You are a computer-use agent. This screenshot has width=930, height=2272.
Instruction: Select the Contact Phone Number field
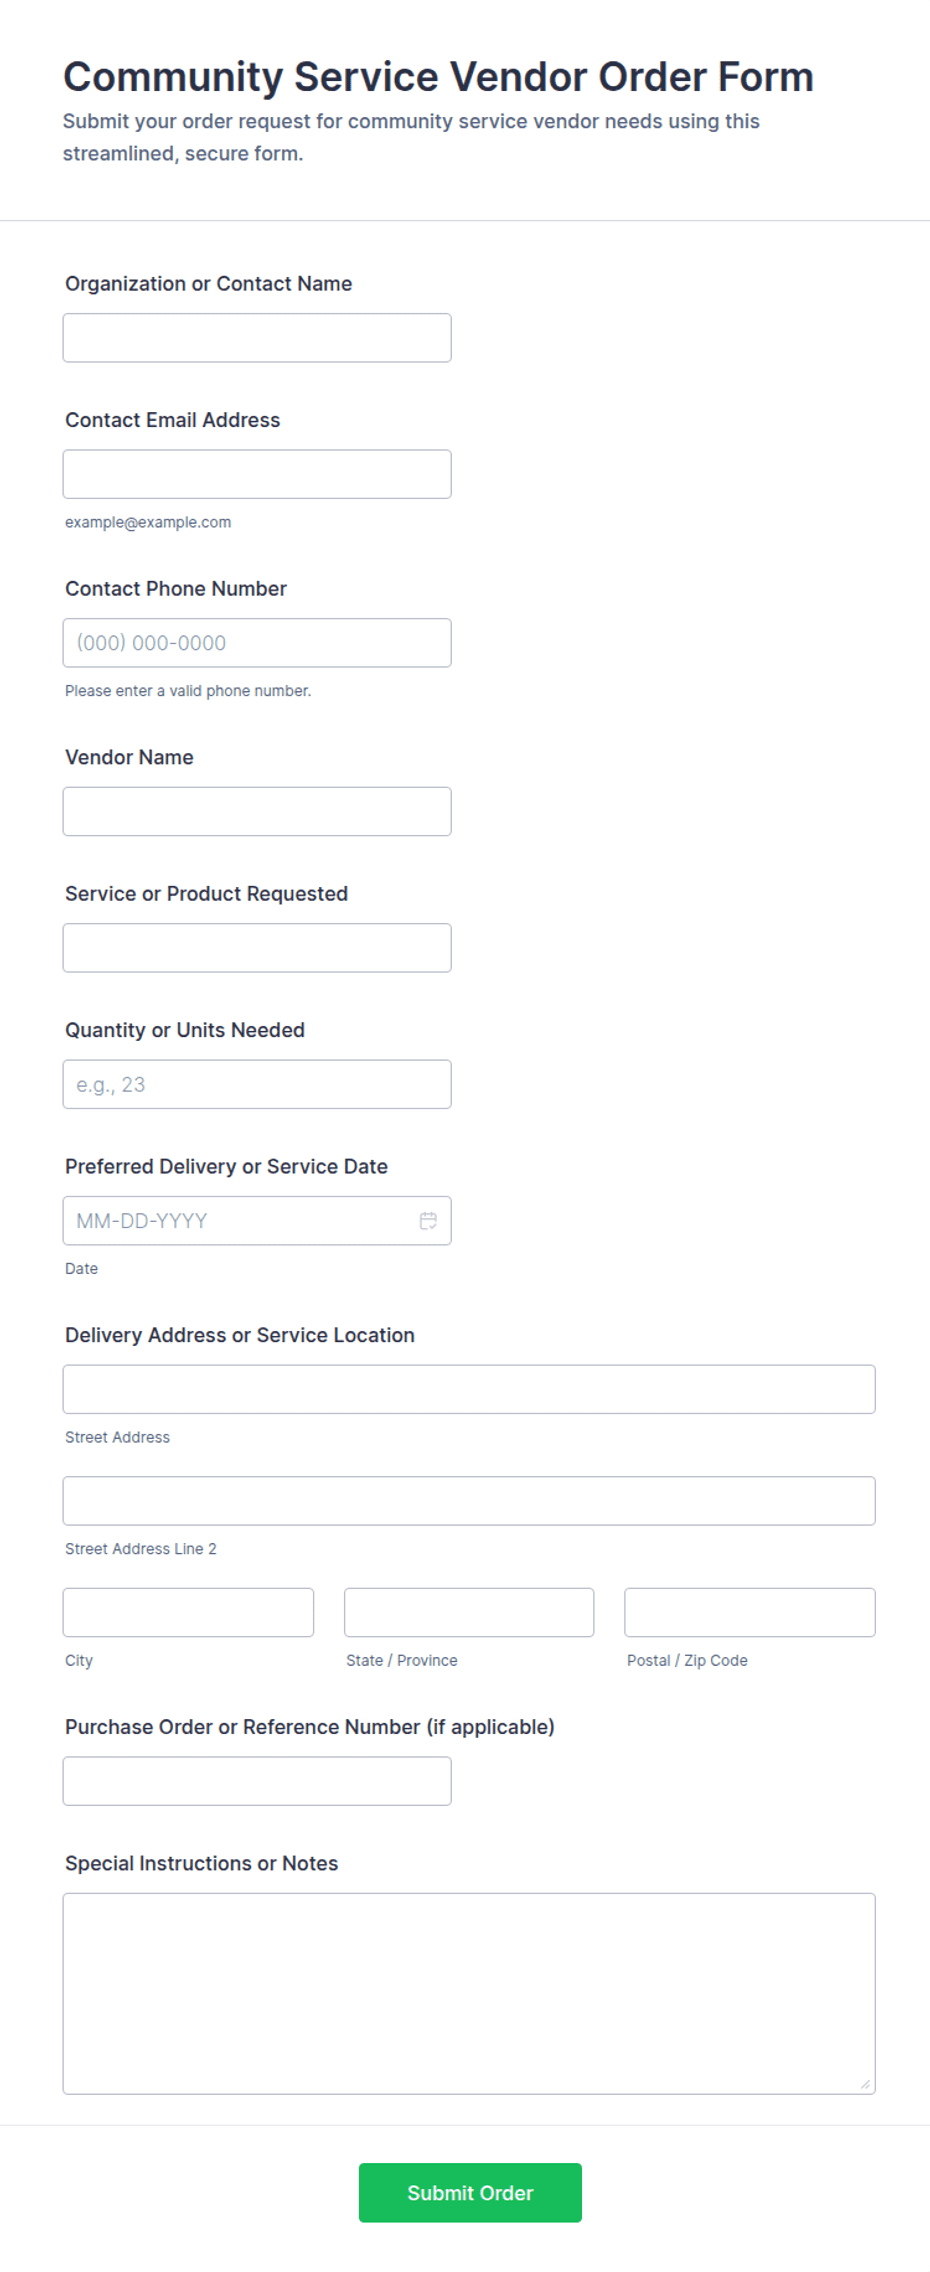257,643
